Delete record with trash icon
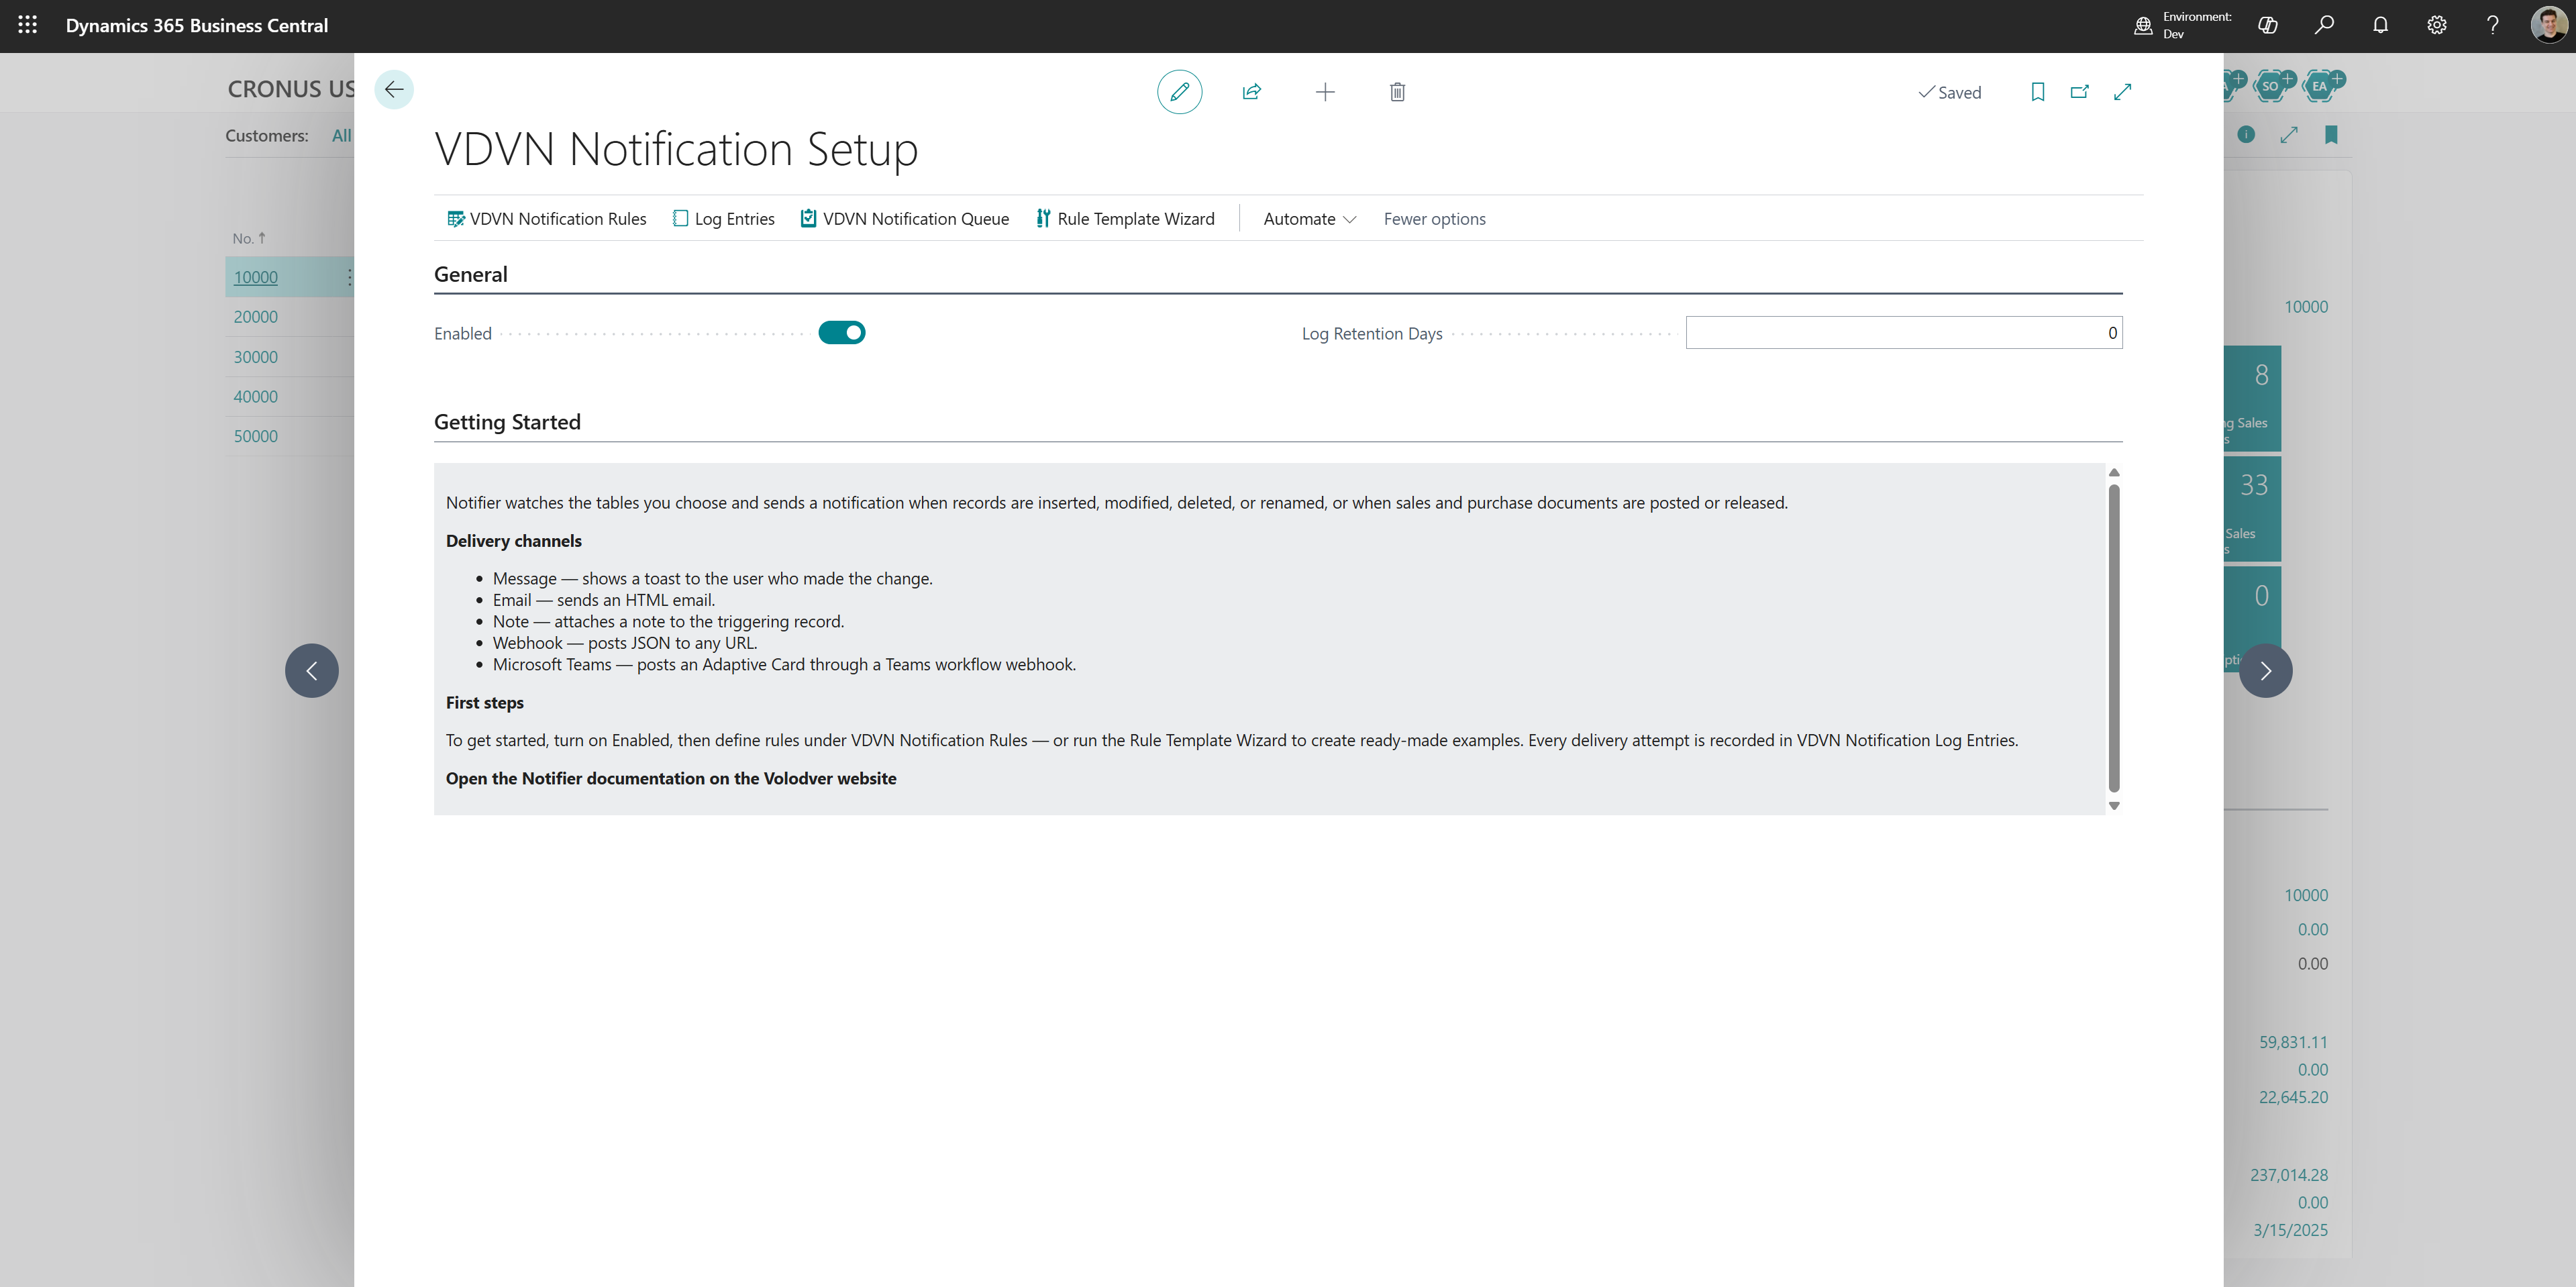Viewport: 2576px width, 1287px height. tap(1397, 92)
